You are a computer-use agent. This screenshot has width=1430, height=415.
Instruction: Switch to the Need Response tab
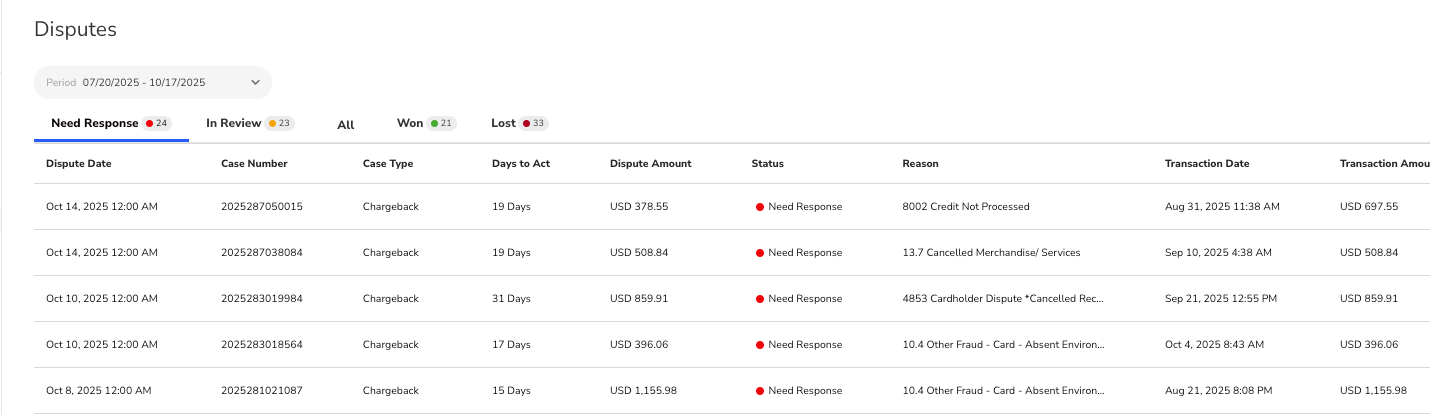click(x=95, y=123)
